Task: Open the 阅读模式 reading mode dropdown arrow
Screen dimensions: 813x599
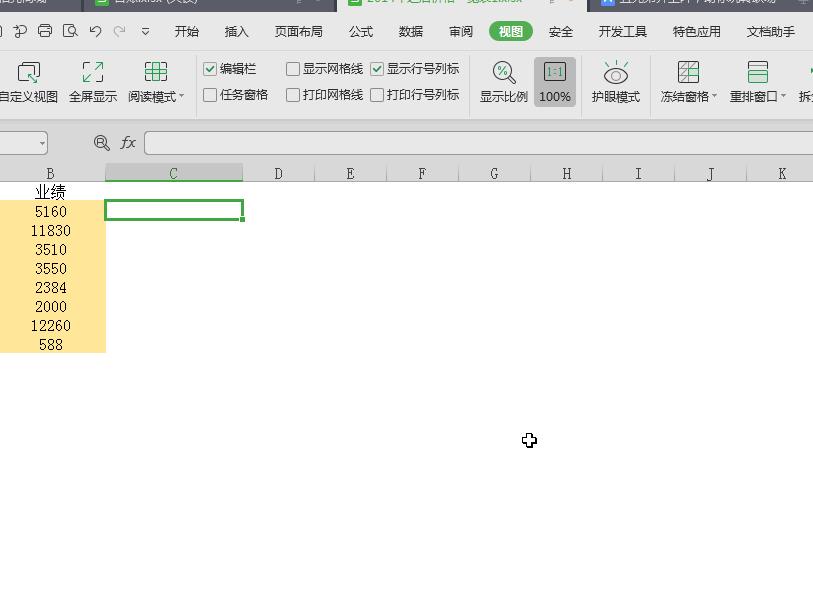Action: pos(181,95)
